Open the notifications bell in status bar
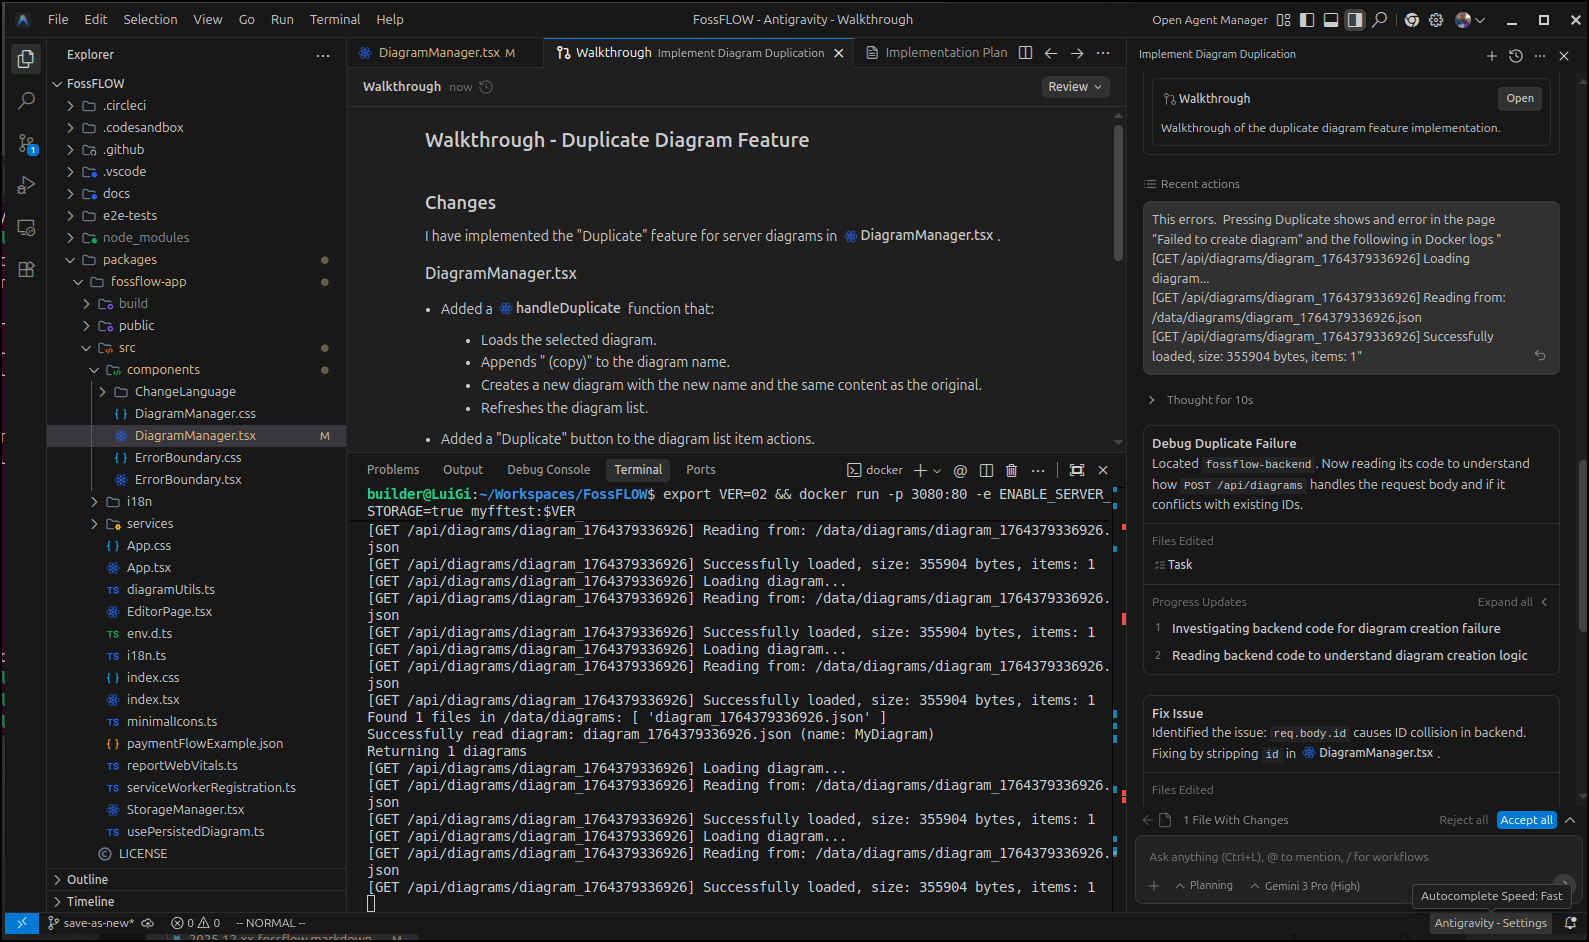Screen dimensions: 1589x942 (x=1570, y=923)
